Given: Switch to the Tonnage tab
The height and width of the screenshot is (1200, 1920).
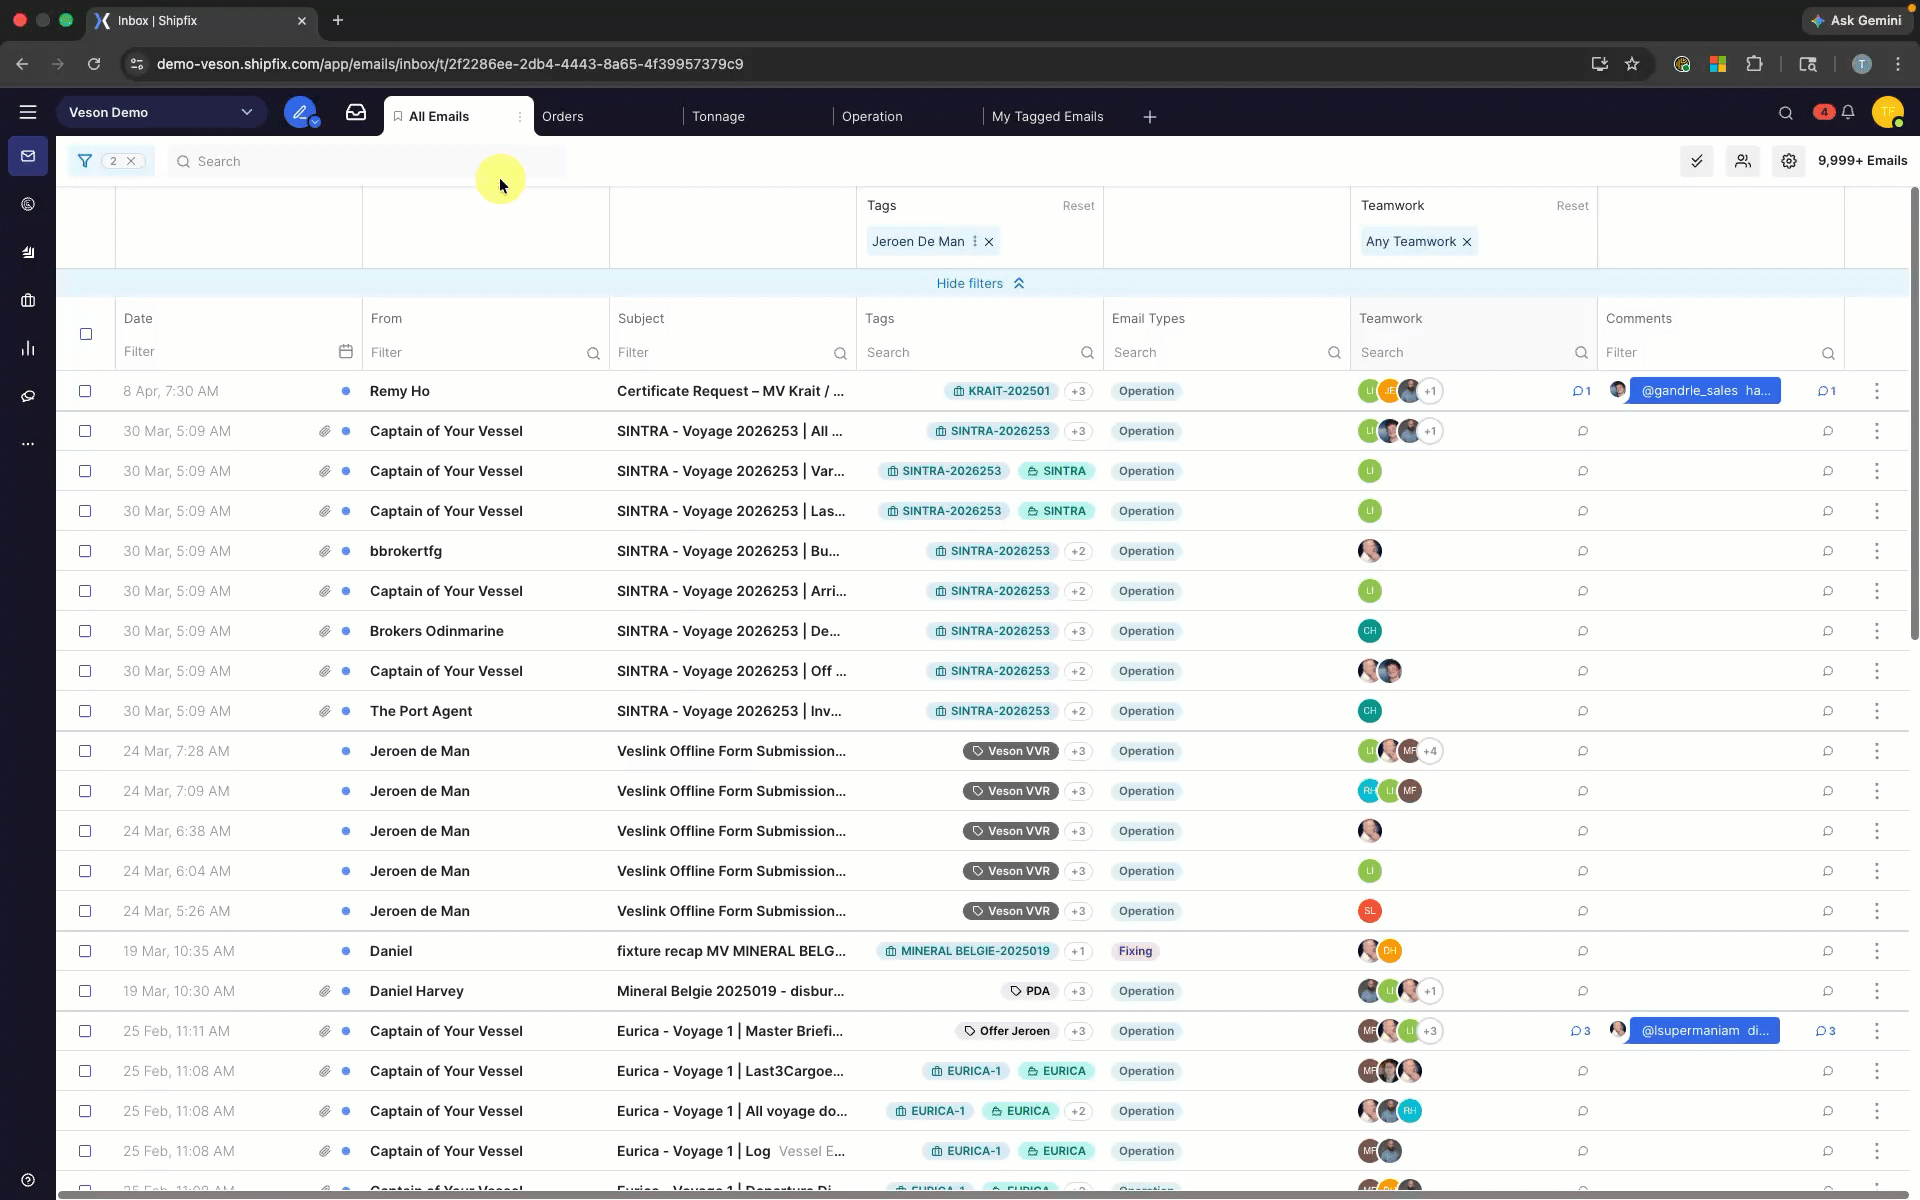Looking at the screenshot, I should (x=718, y=117).
